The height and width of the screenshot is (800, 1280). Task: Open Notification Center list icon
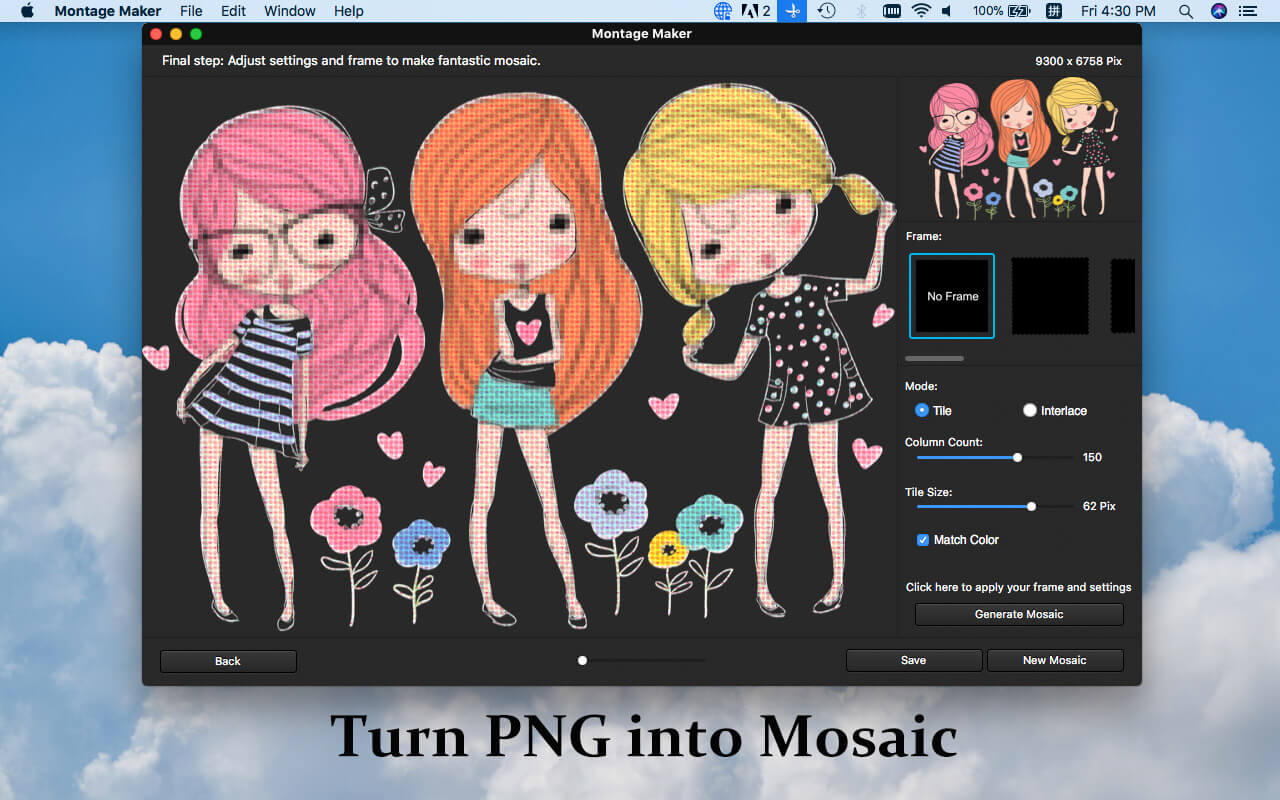point(1247,11)
